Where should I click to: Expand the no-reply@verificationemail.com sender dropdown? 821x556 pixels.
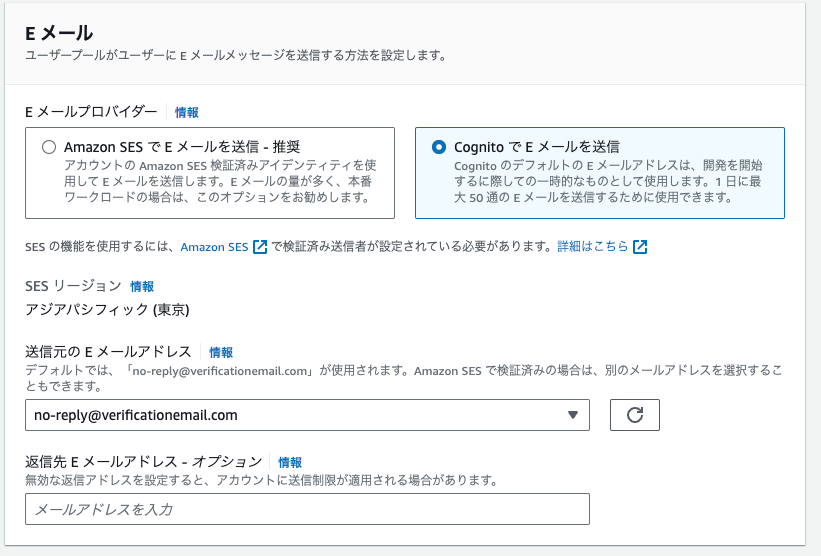click(307, 415)
